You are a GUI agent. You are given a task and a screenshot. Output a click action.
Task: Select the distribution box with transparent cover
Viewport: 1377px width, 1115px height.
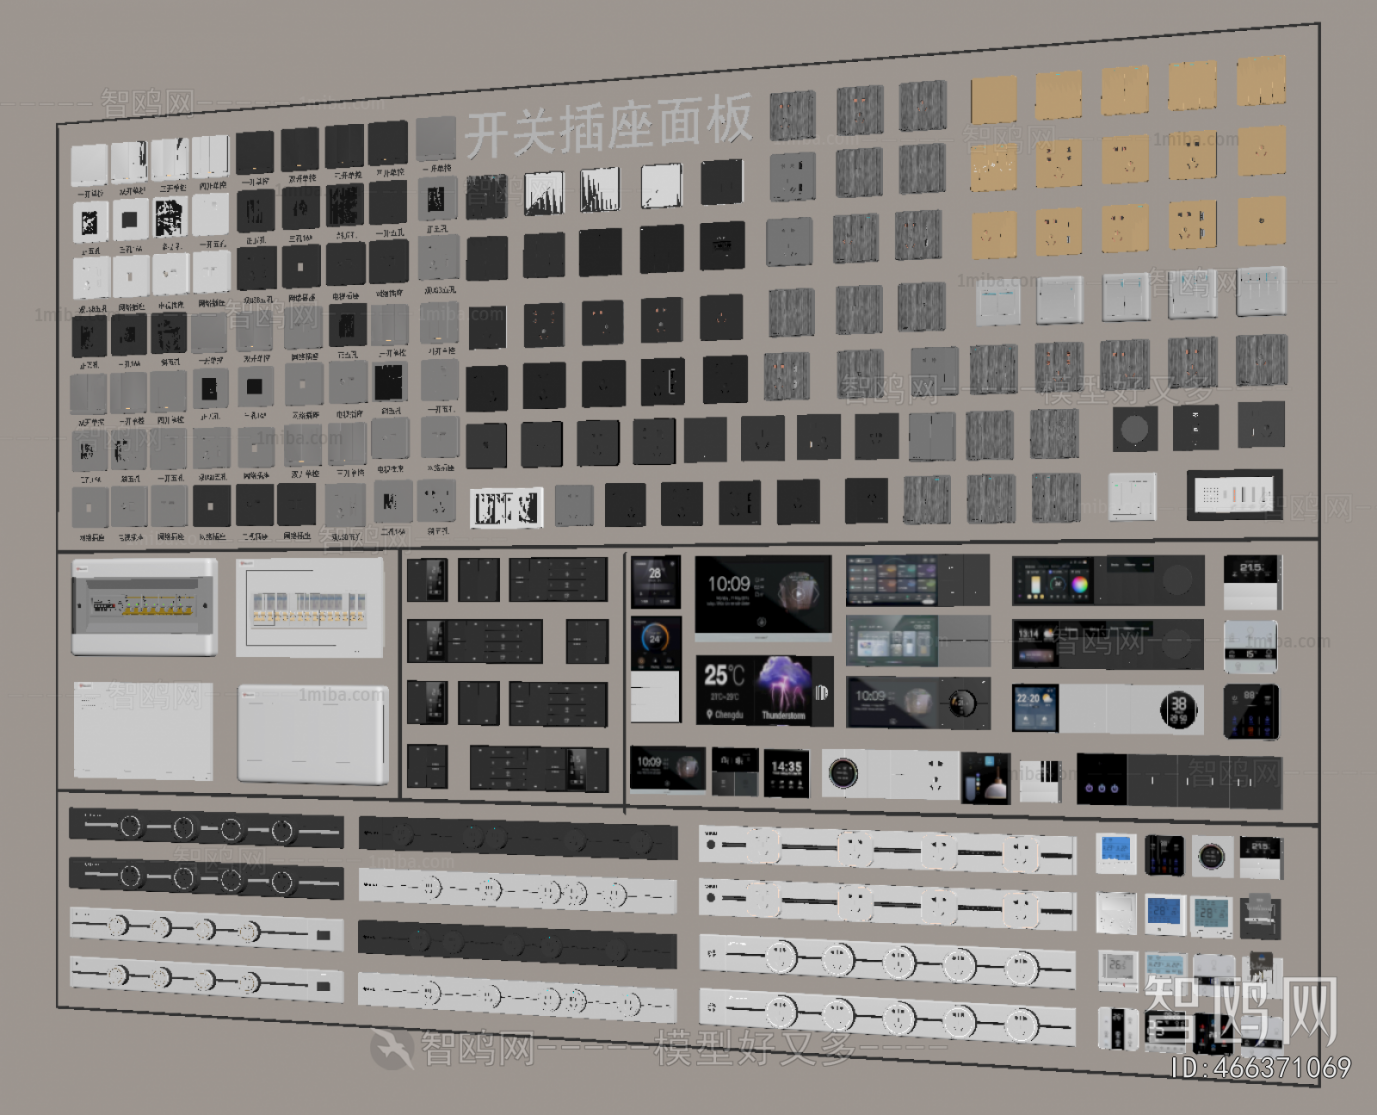tap(310, 607)
